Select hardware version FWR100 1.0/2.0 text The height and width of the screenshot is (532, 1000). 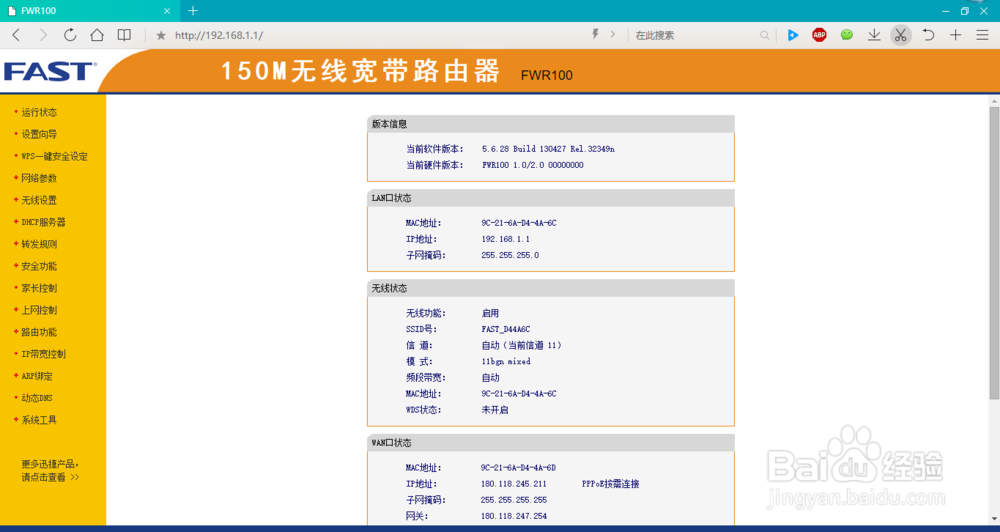coord(533,165)
